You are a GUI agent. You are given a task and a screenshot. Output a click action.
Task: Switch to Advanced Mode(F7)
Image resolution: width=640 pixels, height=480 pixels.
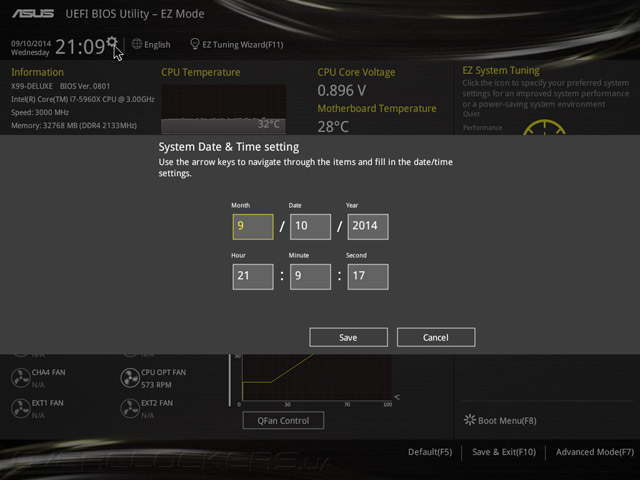(595, 452)
